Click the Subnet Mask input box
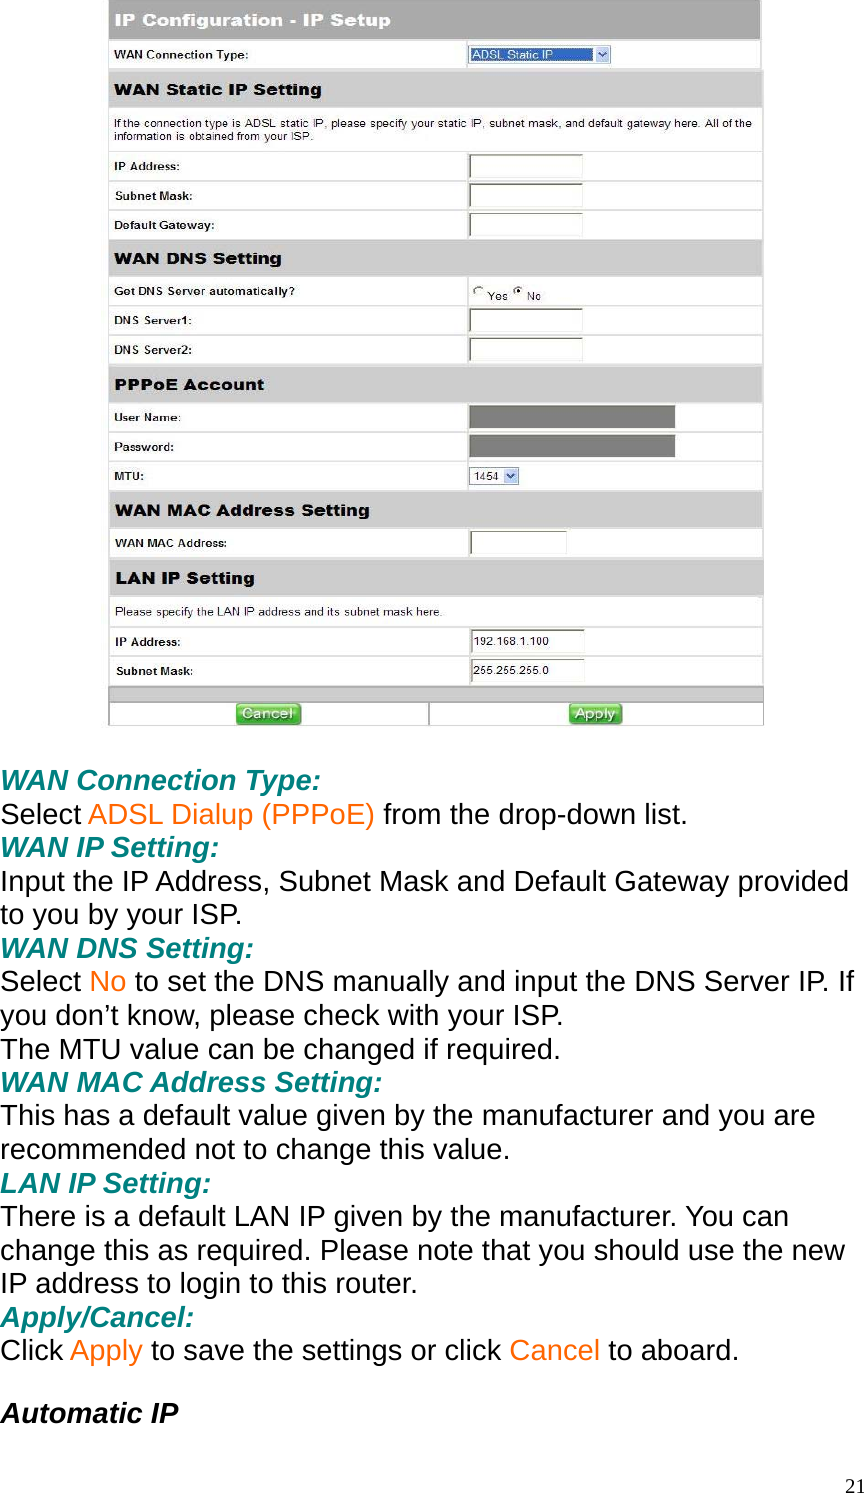 525,194
